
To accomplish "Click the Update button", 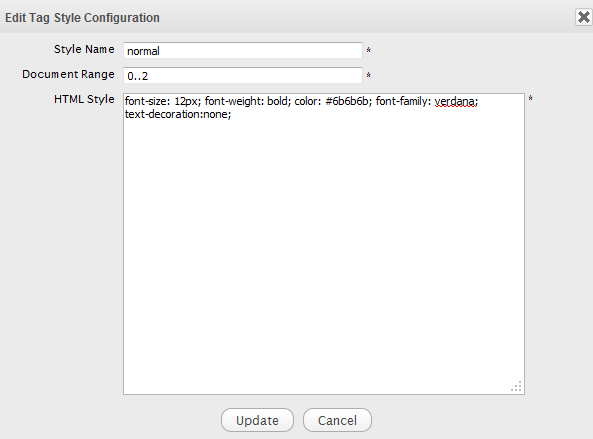I will pos(257,420).
